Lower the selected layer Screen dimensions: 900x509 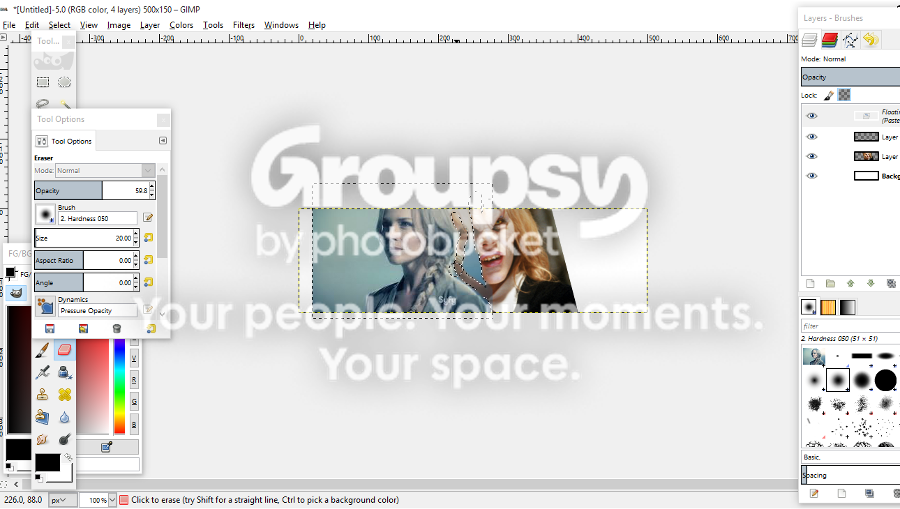click(x=871, y=283)
